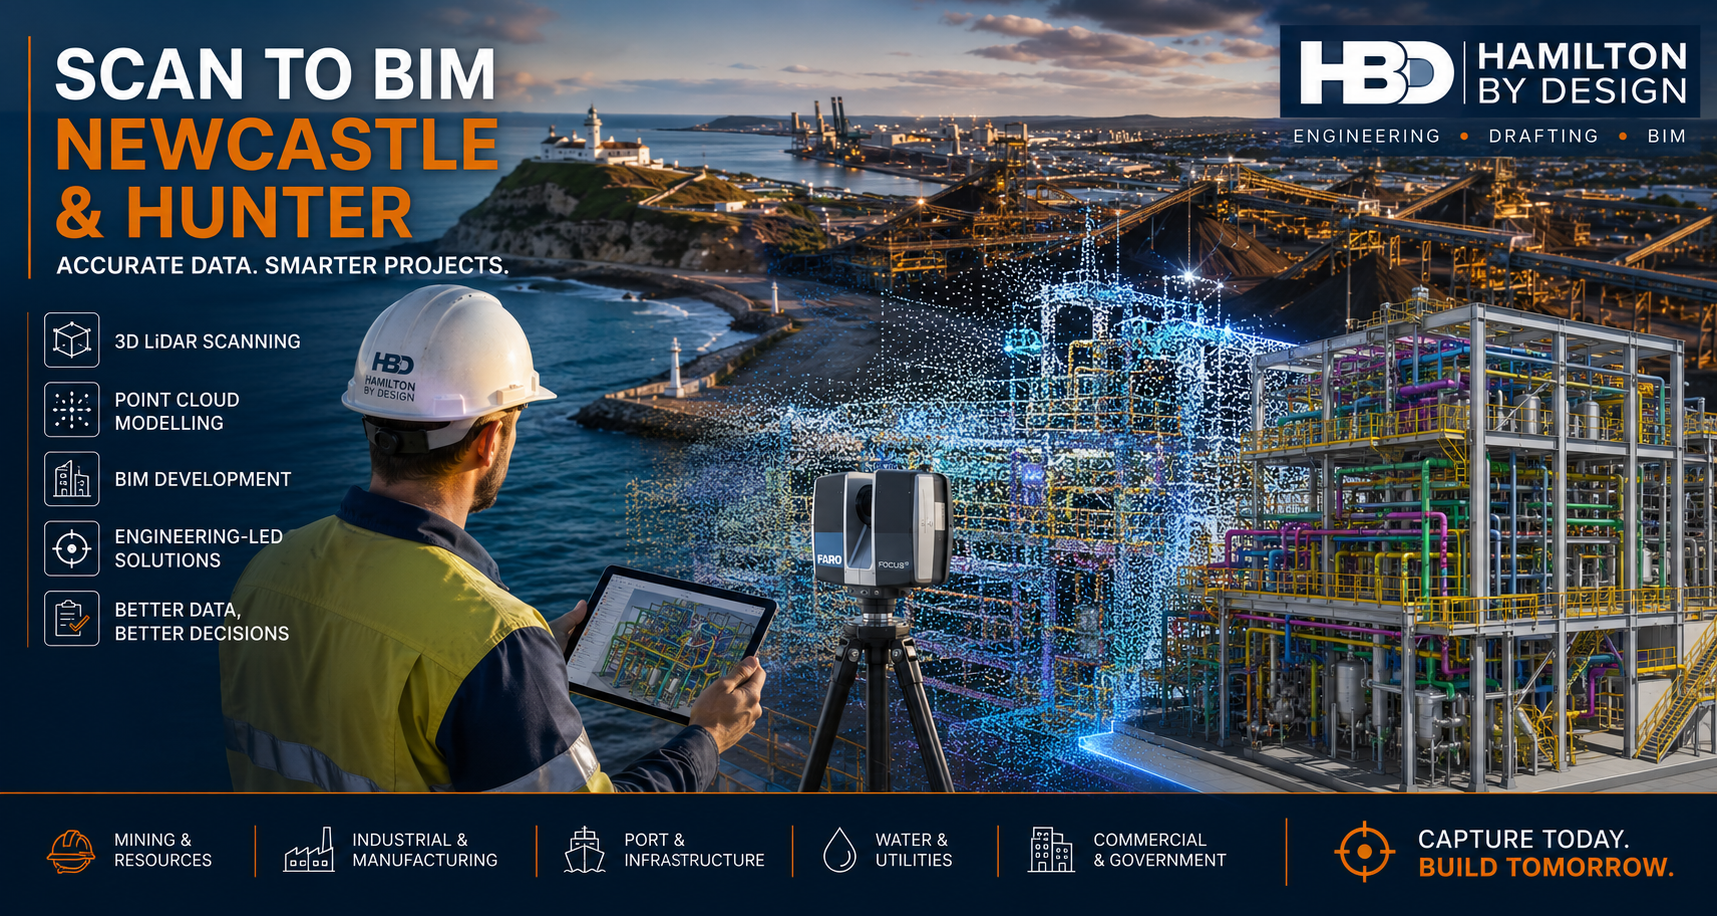Viewport: 1717px width, 916px height.
Task: Click the 3D LiDAR Scanning cube icon
Action: 72,340
